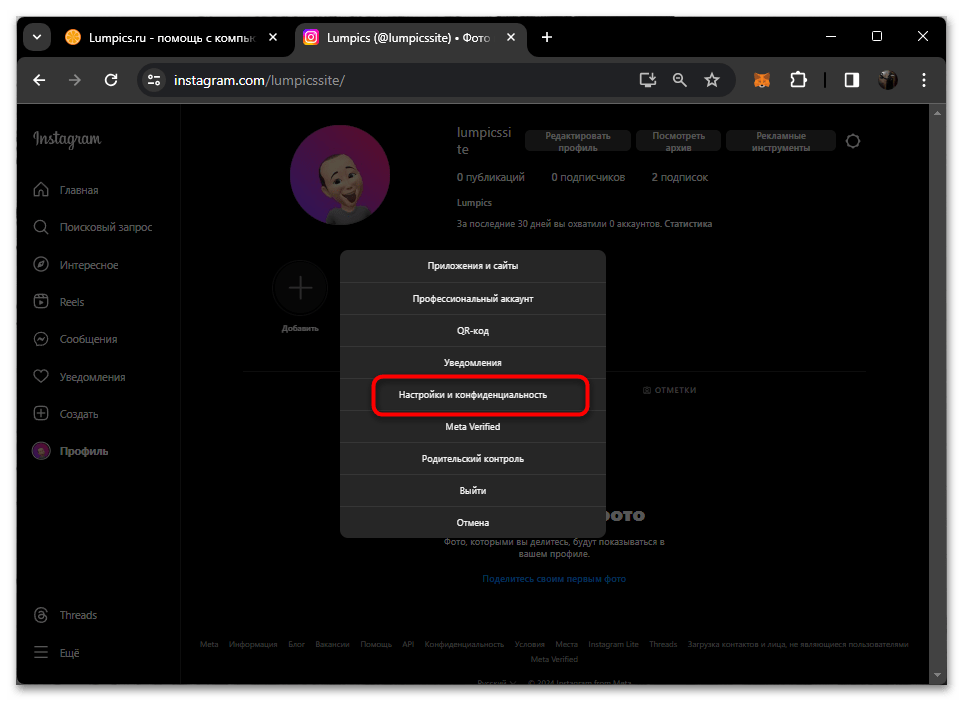Choose Профессиональный аккаунт menu entry
The image size is (963, 701).
coord(472,299)
